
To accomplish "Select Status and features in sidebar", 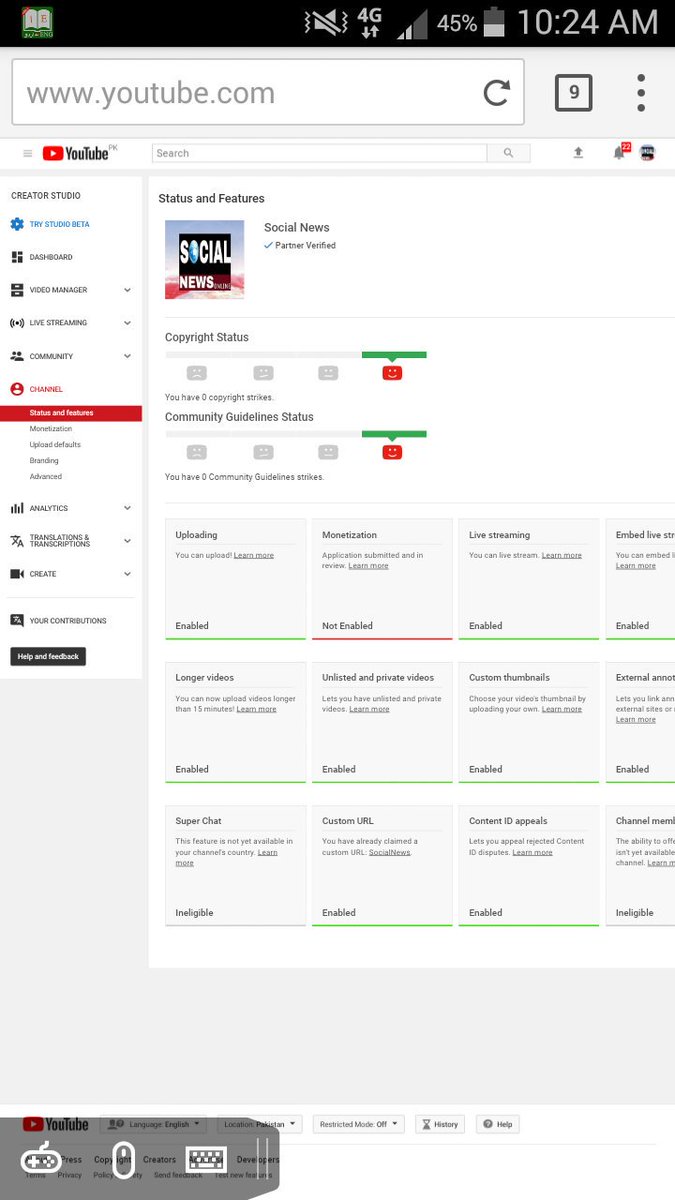I will click(71, 413).
